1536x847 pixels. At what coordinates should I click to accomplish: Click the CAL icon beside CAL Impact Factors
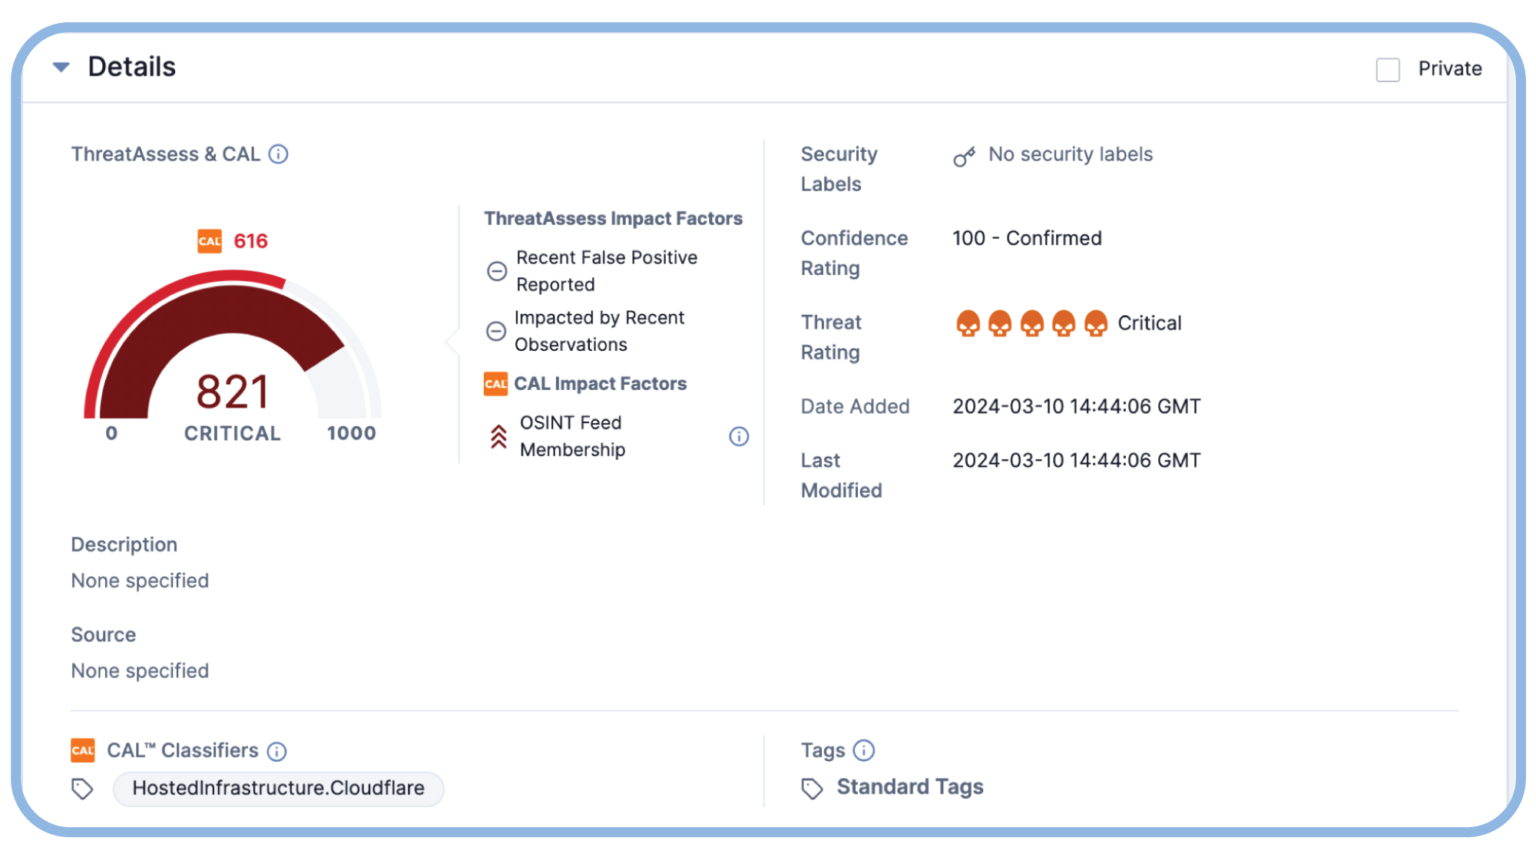(495, 383)
